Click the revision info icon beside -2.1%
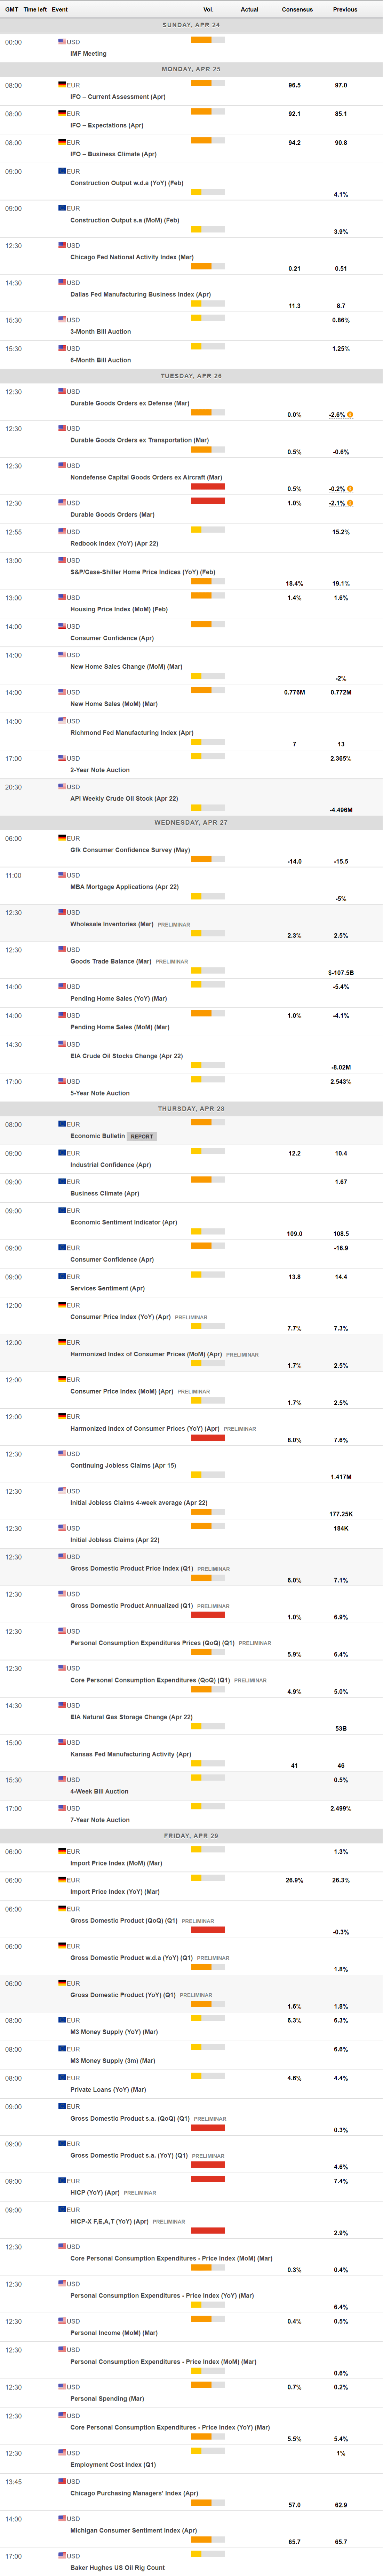The height and width of the screenshot is (2576, 383). [350, 503]
